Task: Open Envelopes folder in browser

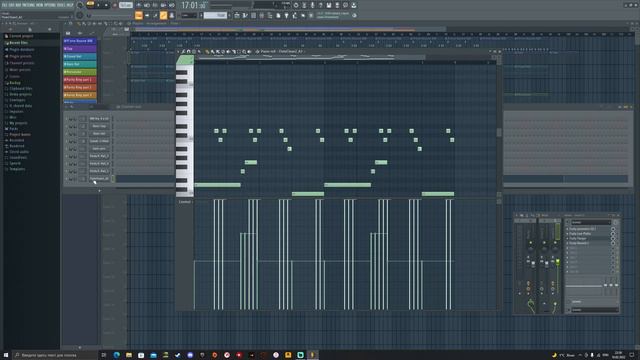Action: (x=17, y=100)
